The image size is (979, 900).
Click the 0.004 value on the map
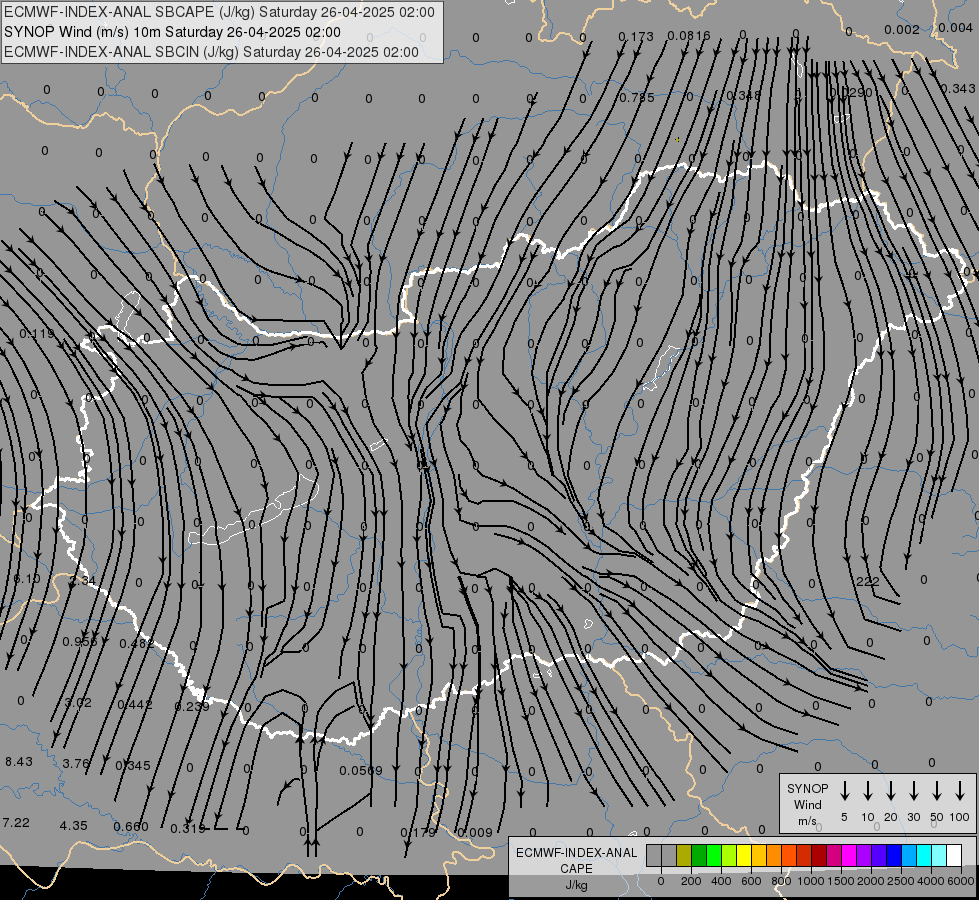coord(955,27)
